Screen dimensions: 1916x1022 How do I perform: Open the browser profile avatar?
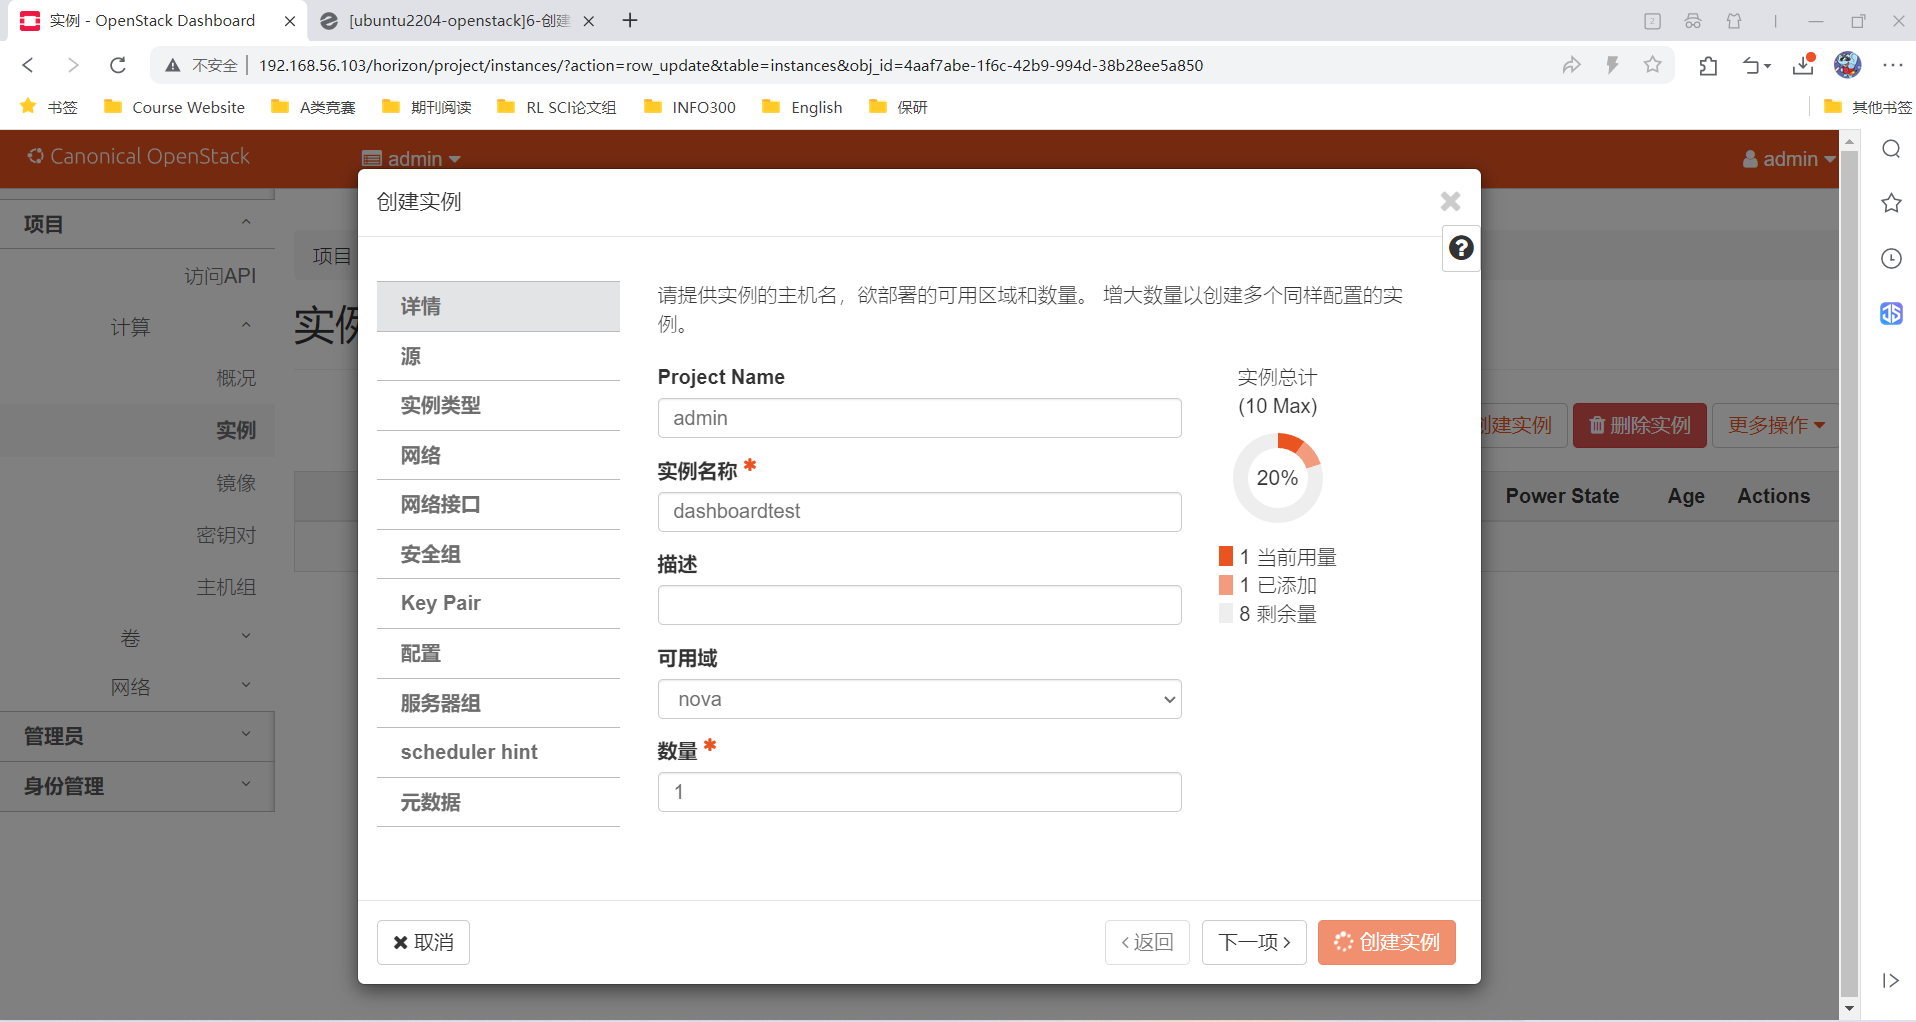pyautogui.click(x=1847, y=65)
